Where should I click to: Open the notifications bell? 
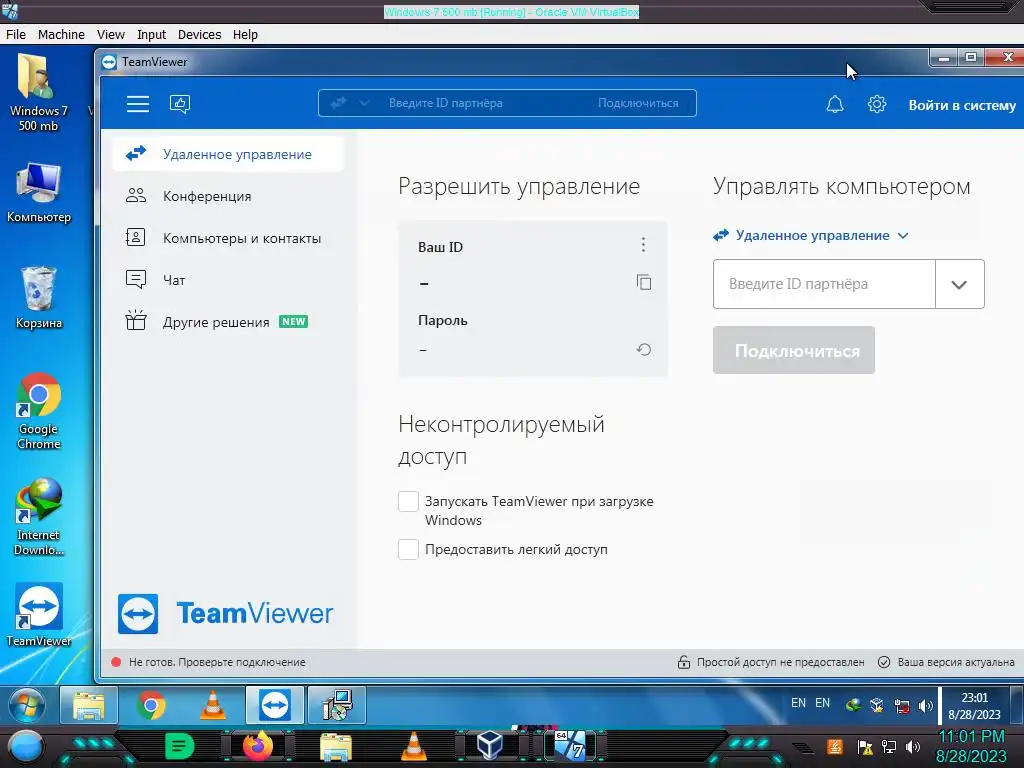pos(835,104)
